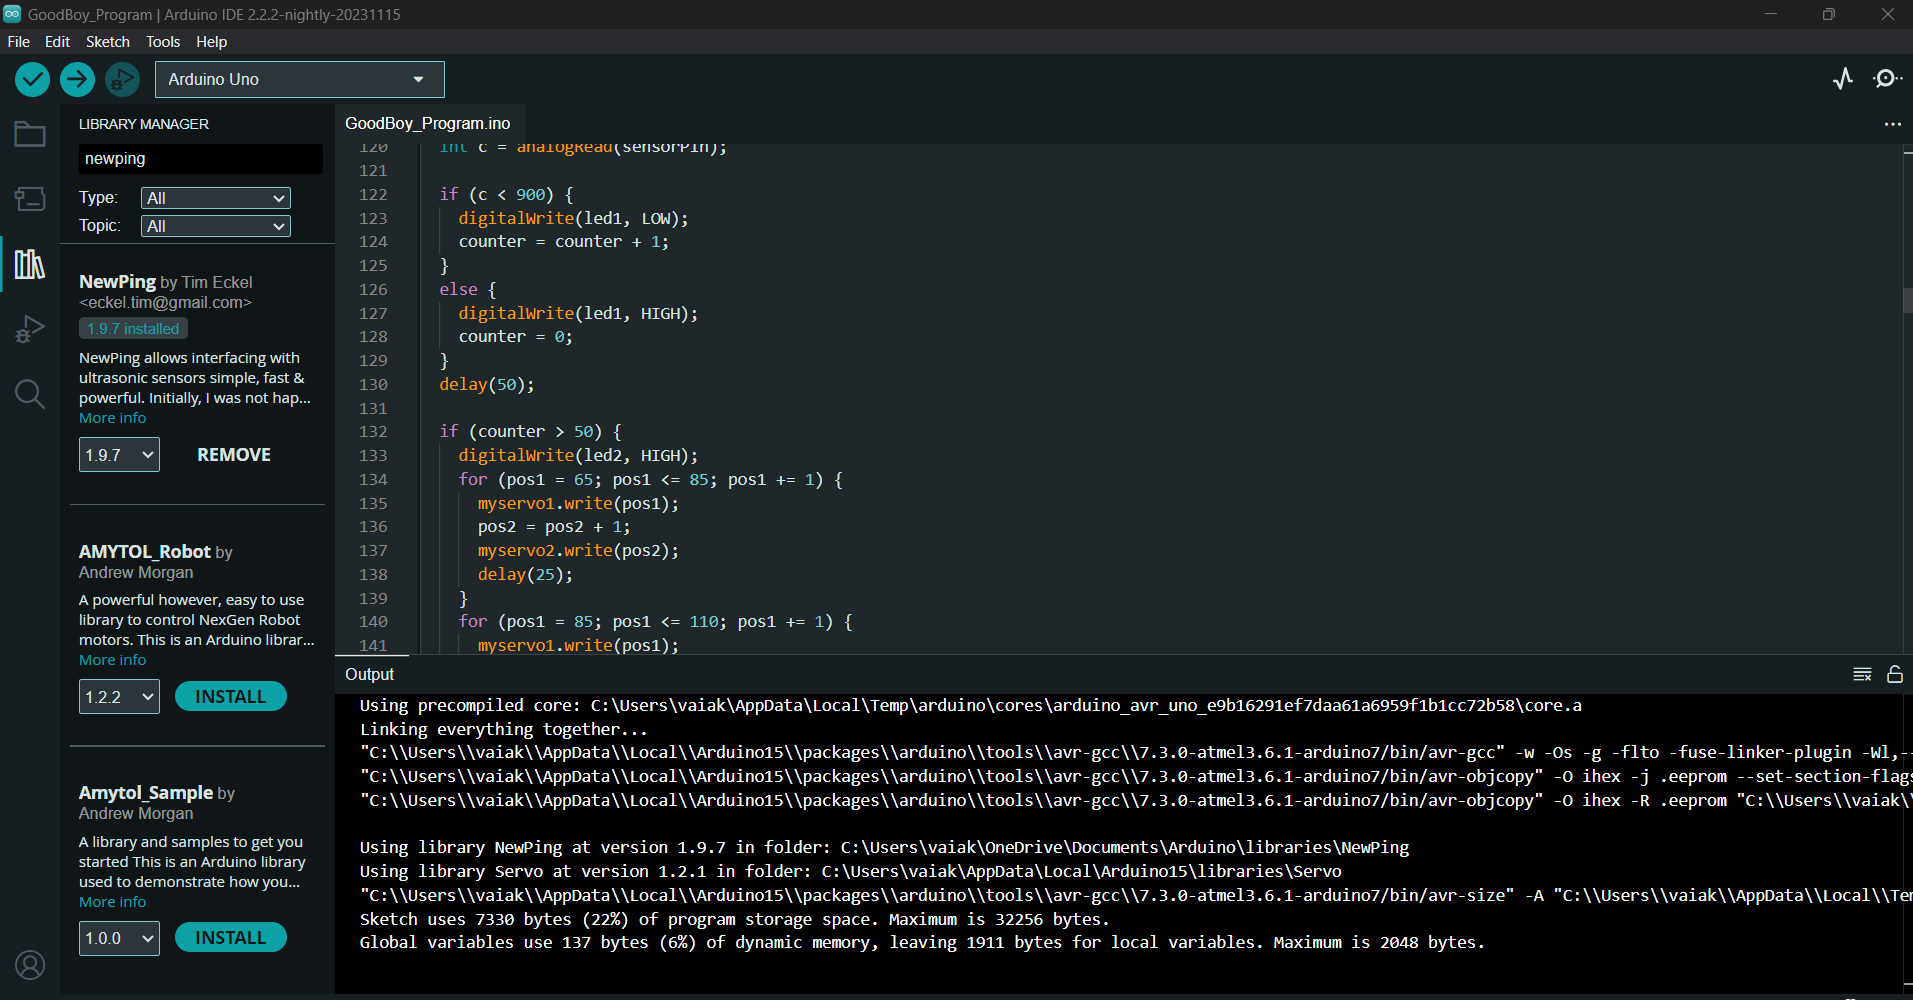This screenshot has height=1000, width=1913.
Task: Click the Upload arrow button
Action: 77,79
